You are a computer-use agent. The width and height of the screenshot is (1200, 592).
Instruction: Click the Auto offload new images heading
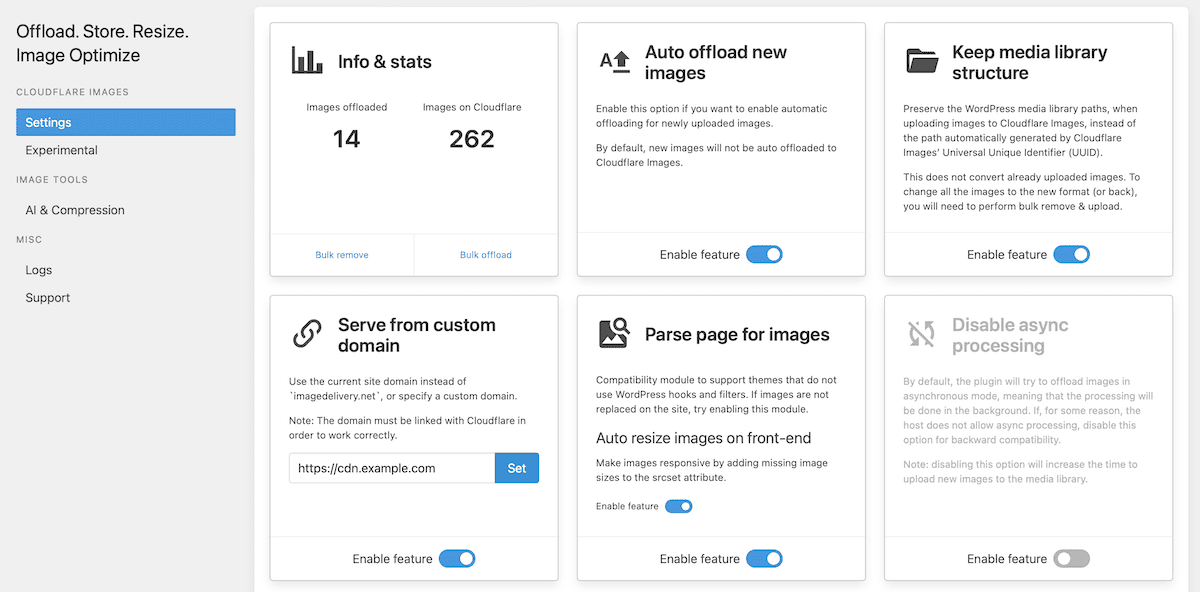(x=716, y=62)
